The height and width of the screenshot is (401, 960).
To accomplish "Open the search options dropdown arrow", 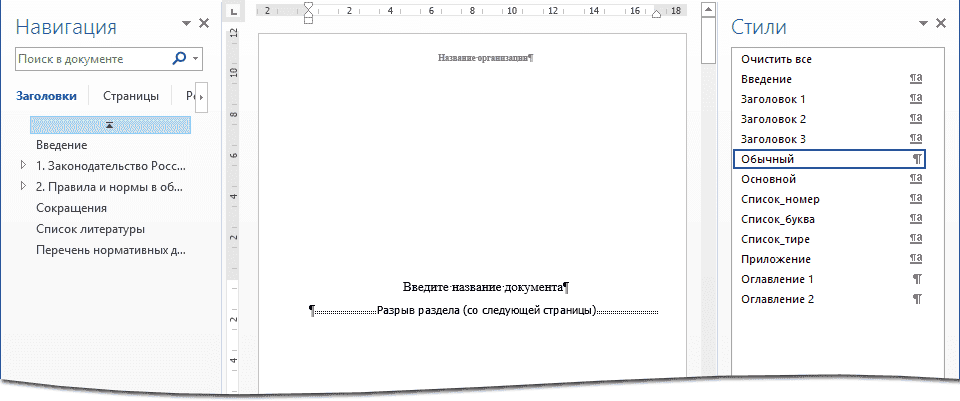I will [195, 59].
